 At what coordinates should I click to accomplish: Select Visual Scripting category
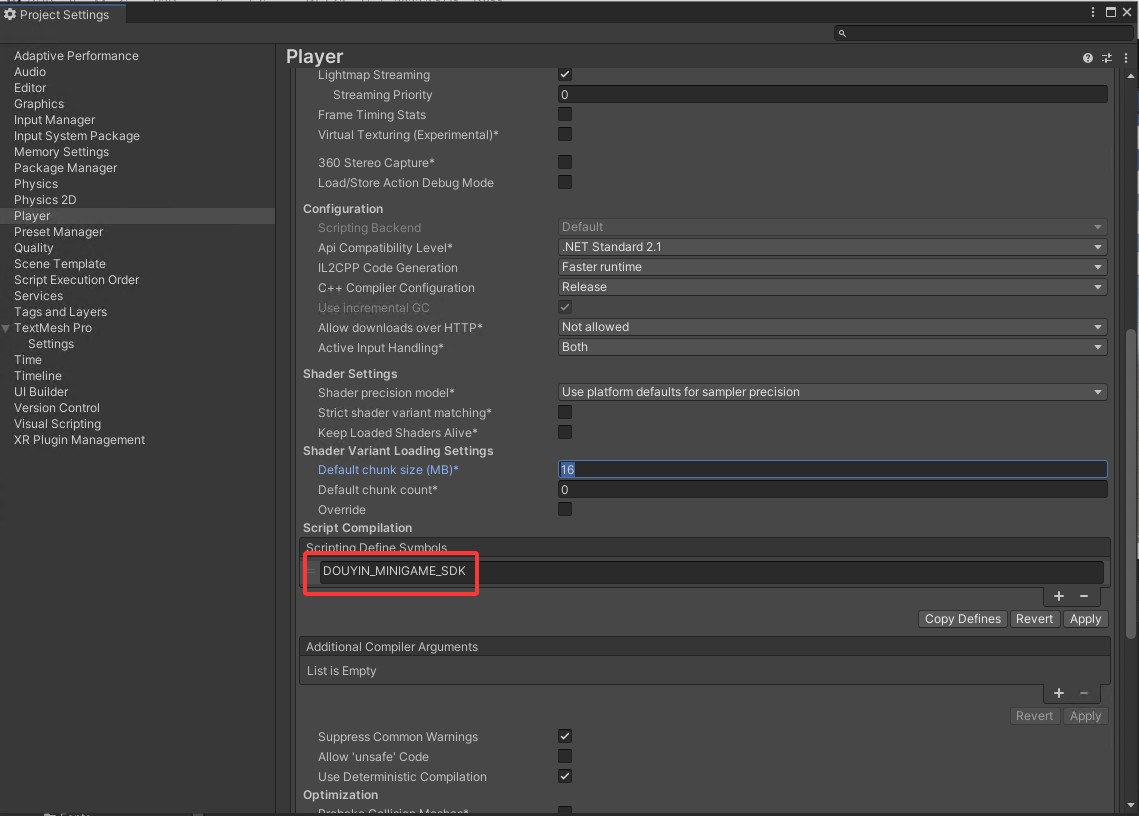coord(57,424)
